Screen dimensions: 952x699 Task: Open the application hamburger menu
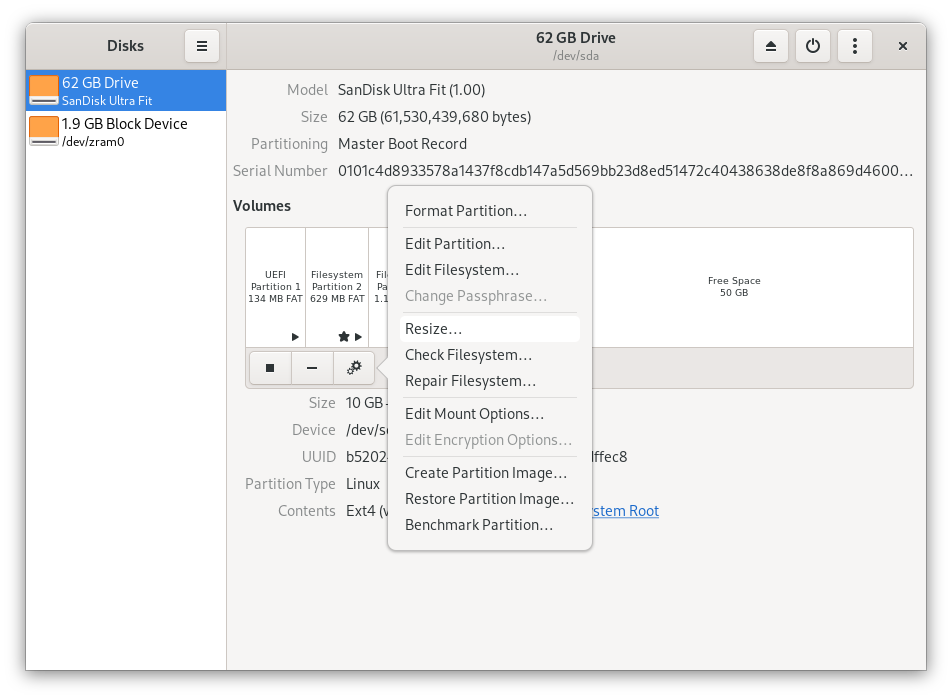[201, 46]
